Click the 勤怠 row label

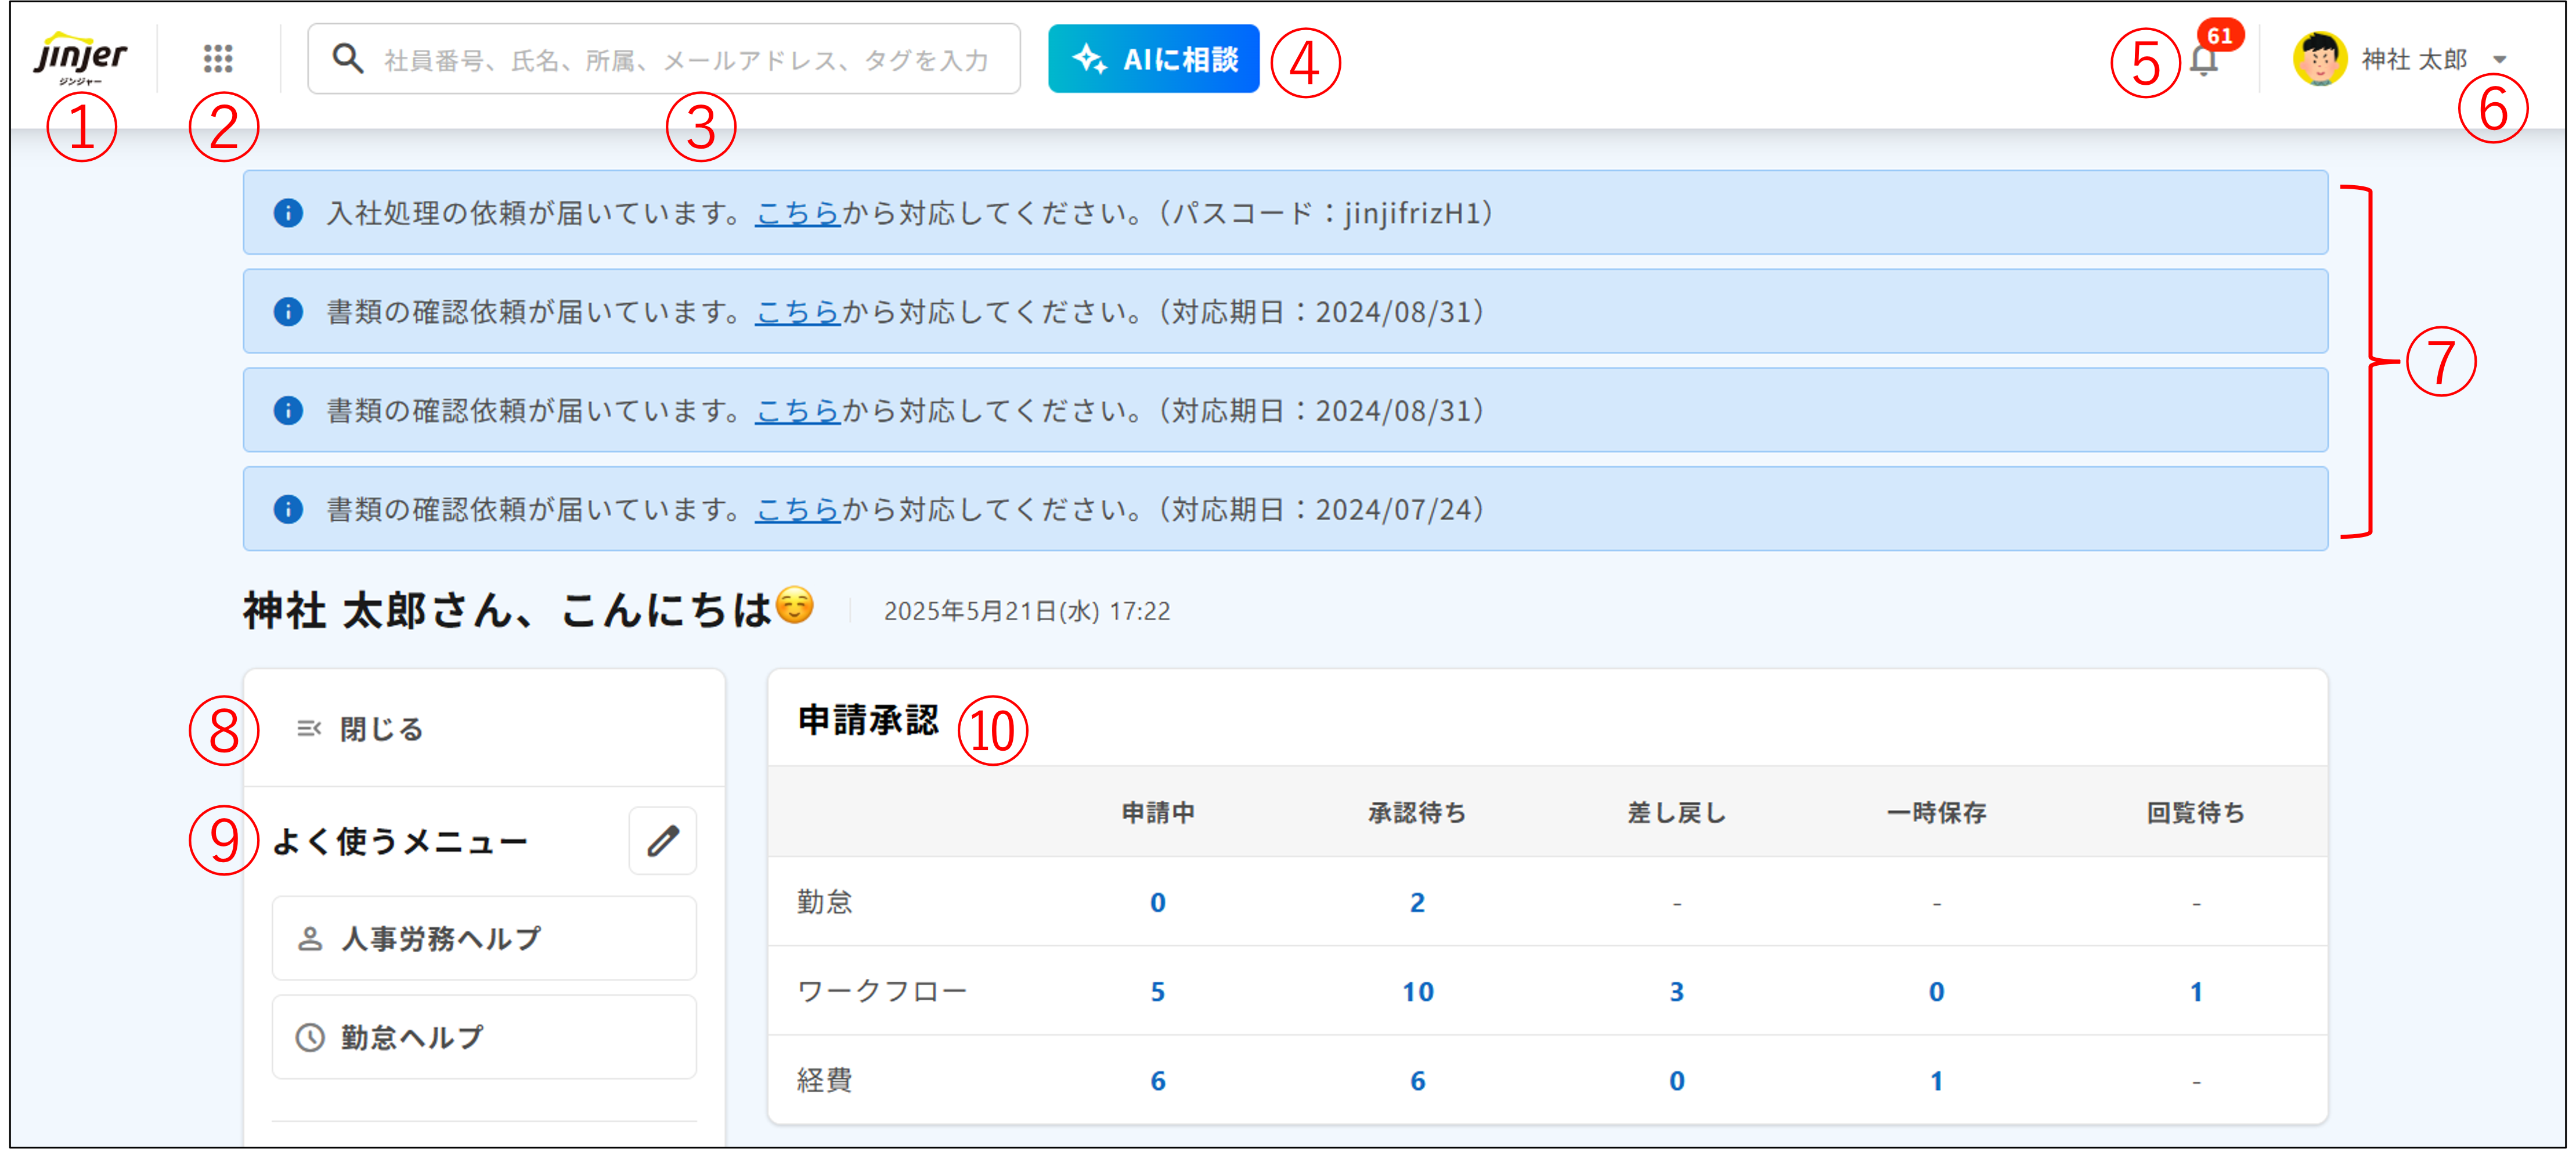tap(825, 903)
